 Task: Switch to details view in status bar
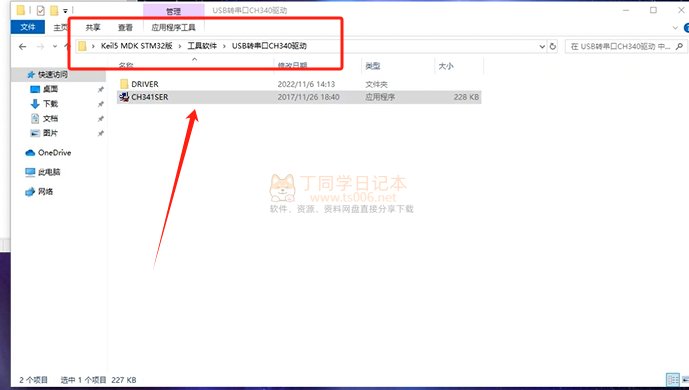point(673,379)
